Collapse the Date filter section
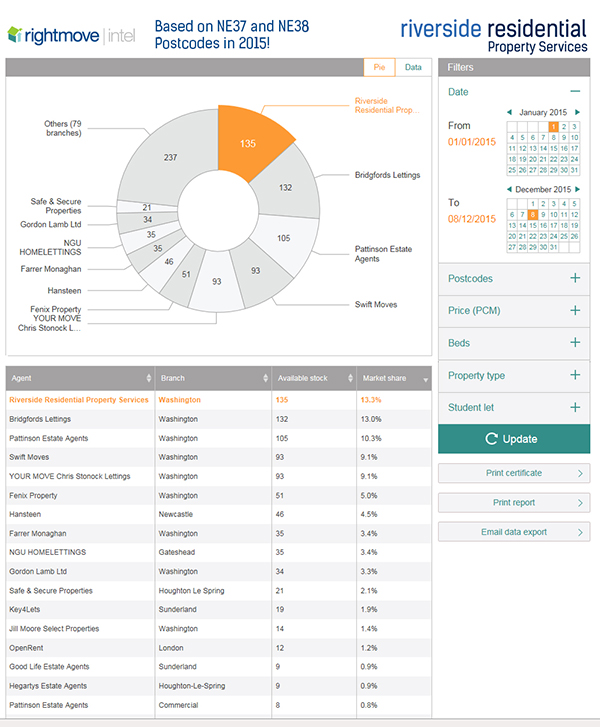Viewport: 600px width, 727px height. point(575,91)
